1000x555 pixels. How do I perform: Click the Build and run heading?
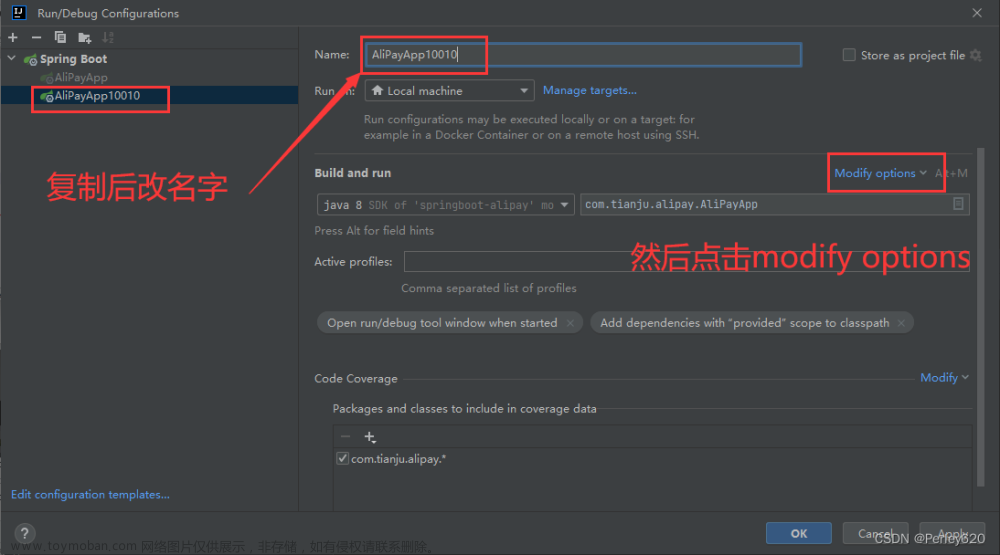tap(353, 173)
